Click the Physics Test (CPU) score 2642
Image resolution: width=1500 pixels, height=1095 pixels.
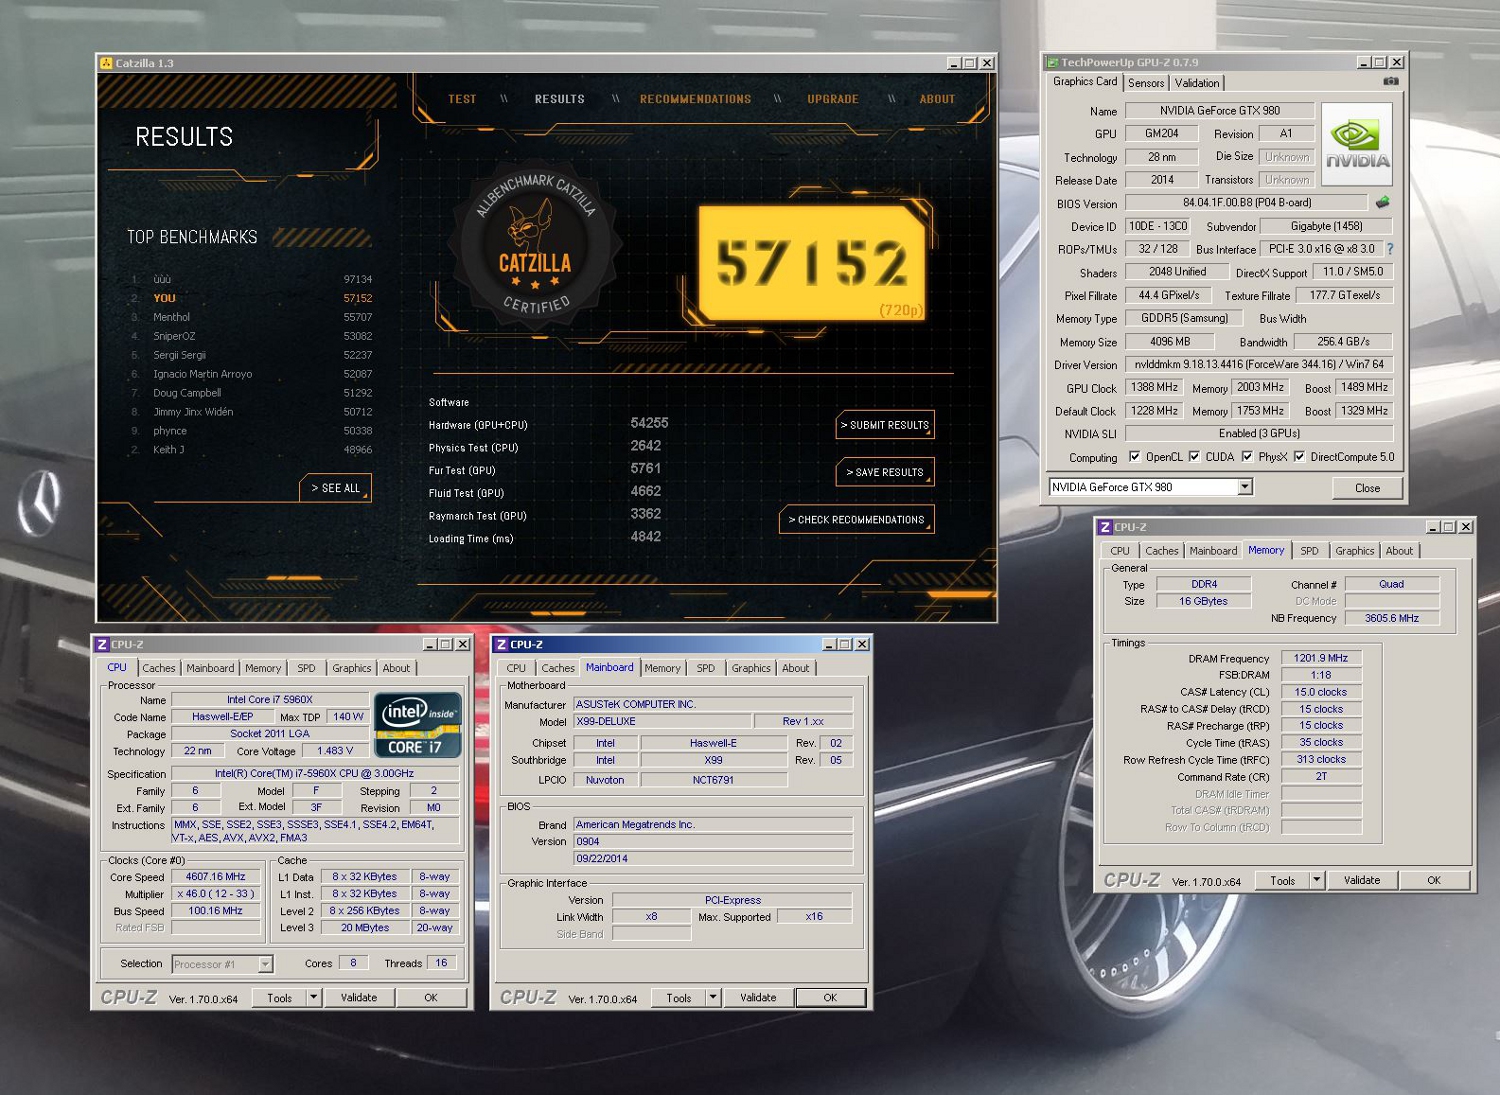point(645,446)
